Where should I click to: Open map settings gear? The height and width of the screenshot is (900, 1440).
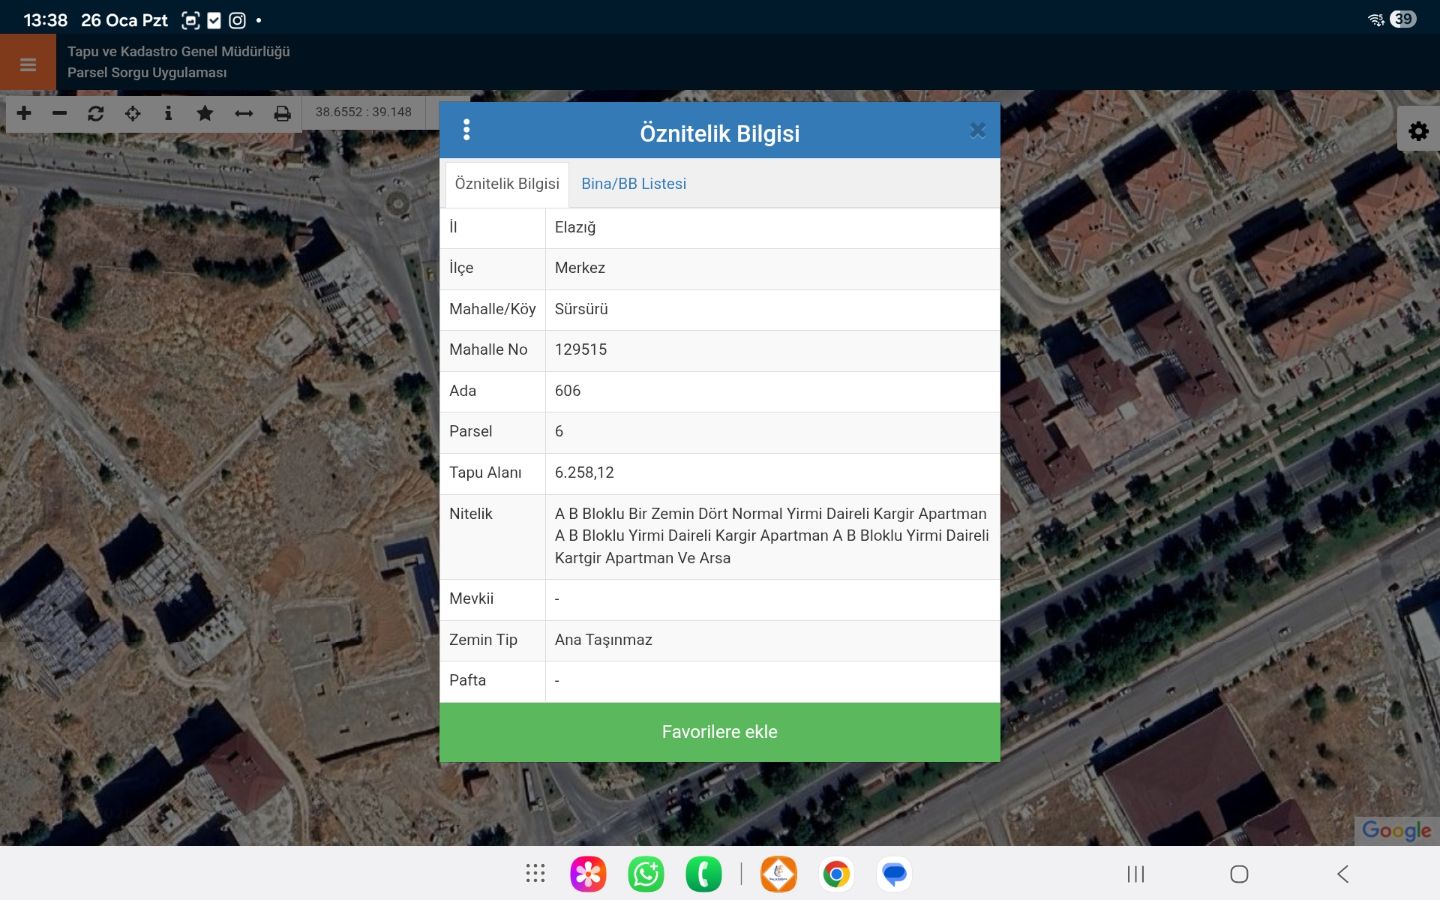(x=1418, y=131)
